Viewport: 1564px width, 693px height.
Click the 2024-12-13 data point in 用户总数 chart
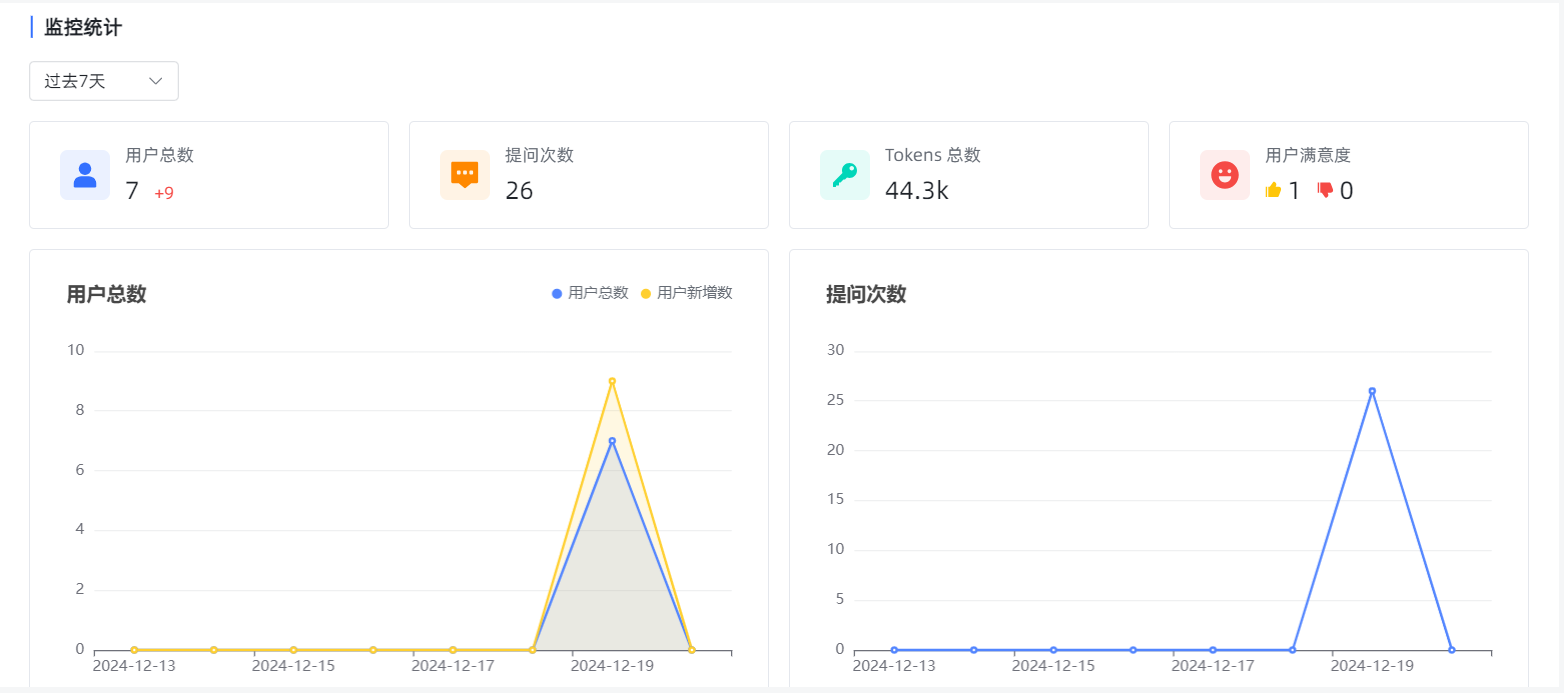tap(134, 650)
